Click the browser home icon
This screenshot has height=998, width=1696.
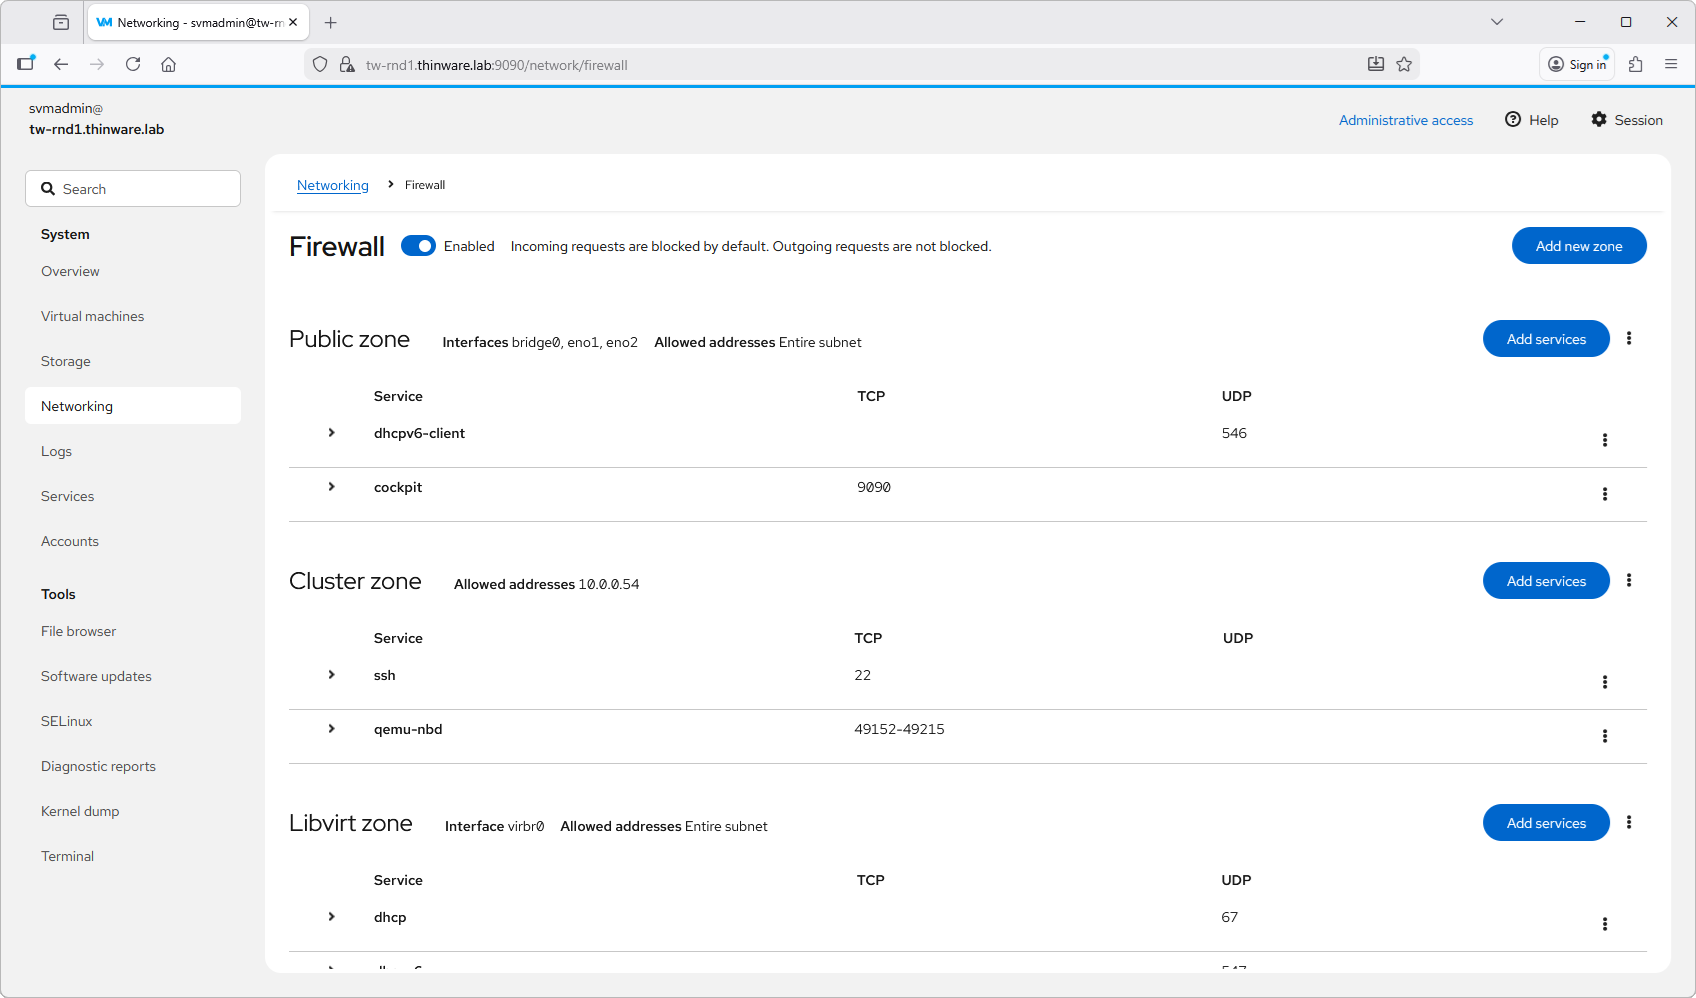169,64
